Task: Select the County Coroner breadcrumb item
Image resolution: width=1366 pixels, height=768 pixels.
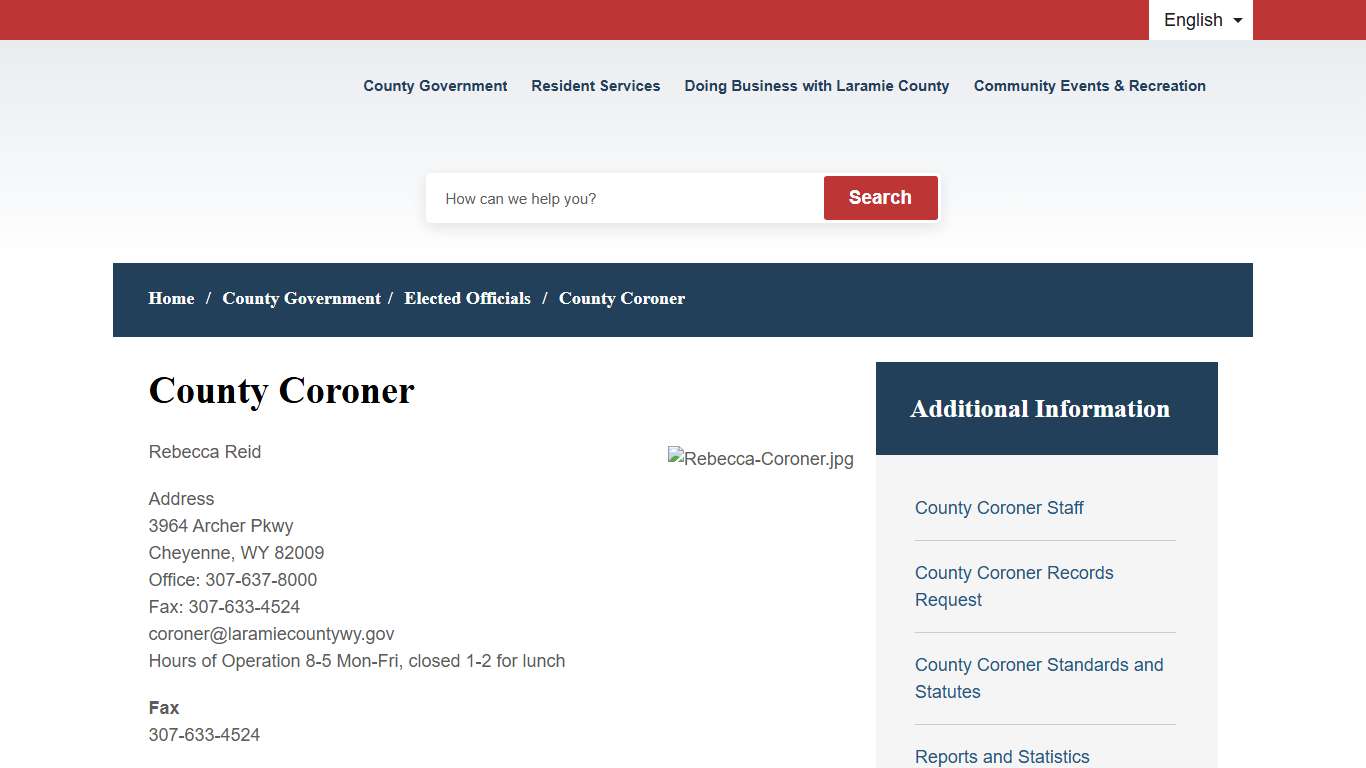Action: point(621,298)
